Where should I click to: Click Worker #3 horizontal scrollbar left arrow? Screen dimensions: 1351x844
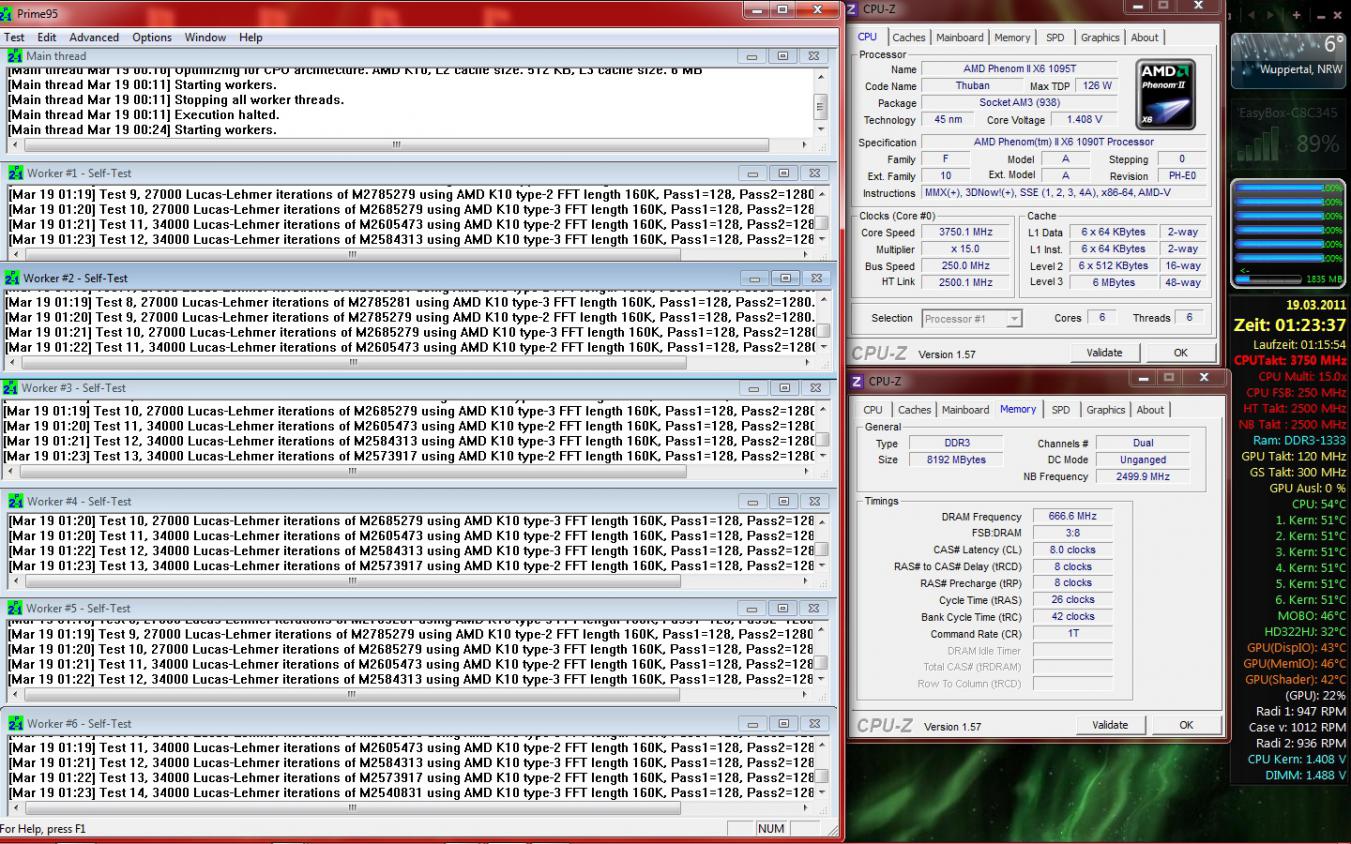[12, 470]
